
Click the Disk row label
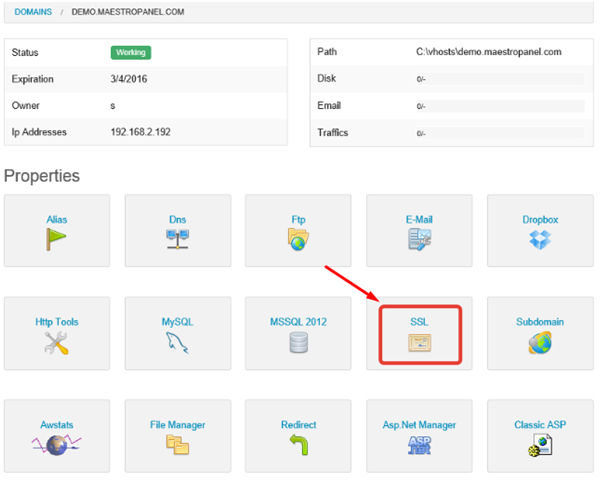click(x=327, y=78)
